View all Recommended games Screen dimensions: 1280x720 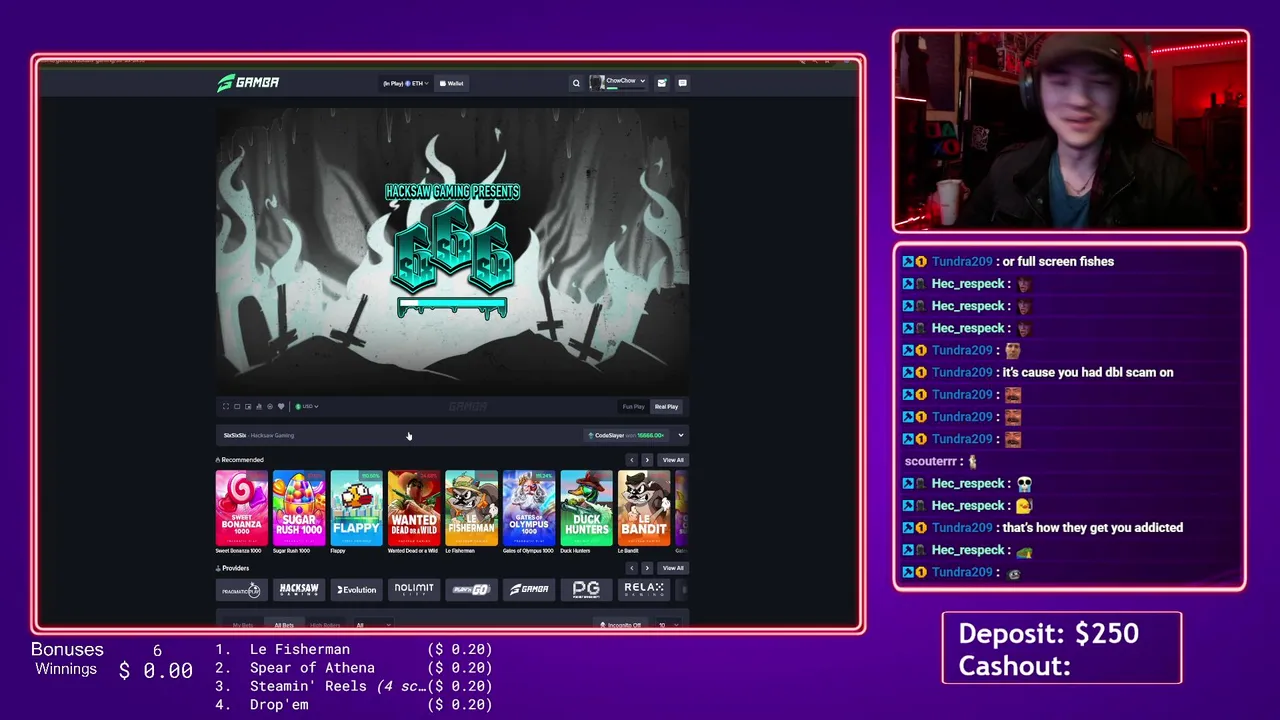coord(673,460)
